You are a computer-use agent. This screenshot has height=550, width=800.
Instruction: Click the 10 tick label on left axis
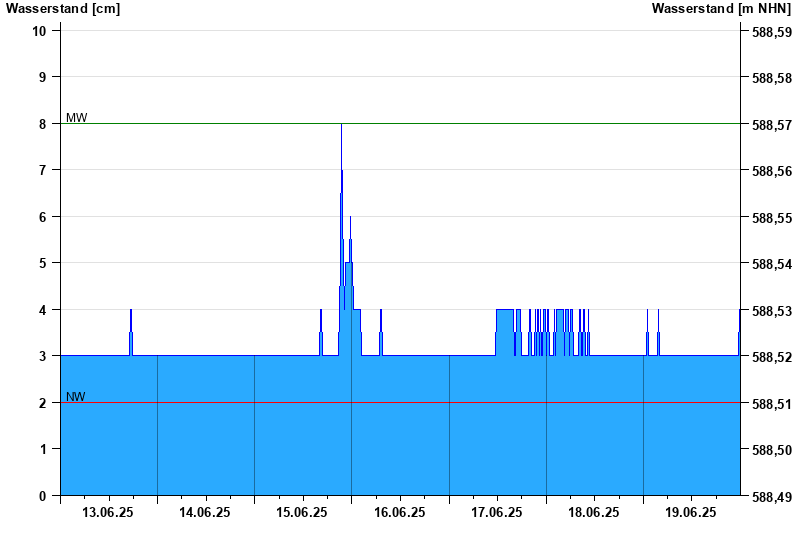(x=40, y=30)
